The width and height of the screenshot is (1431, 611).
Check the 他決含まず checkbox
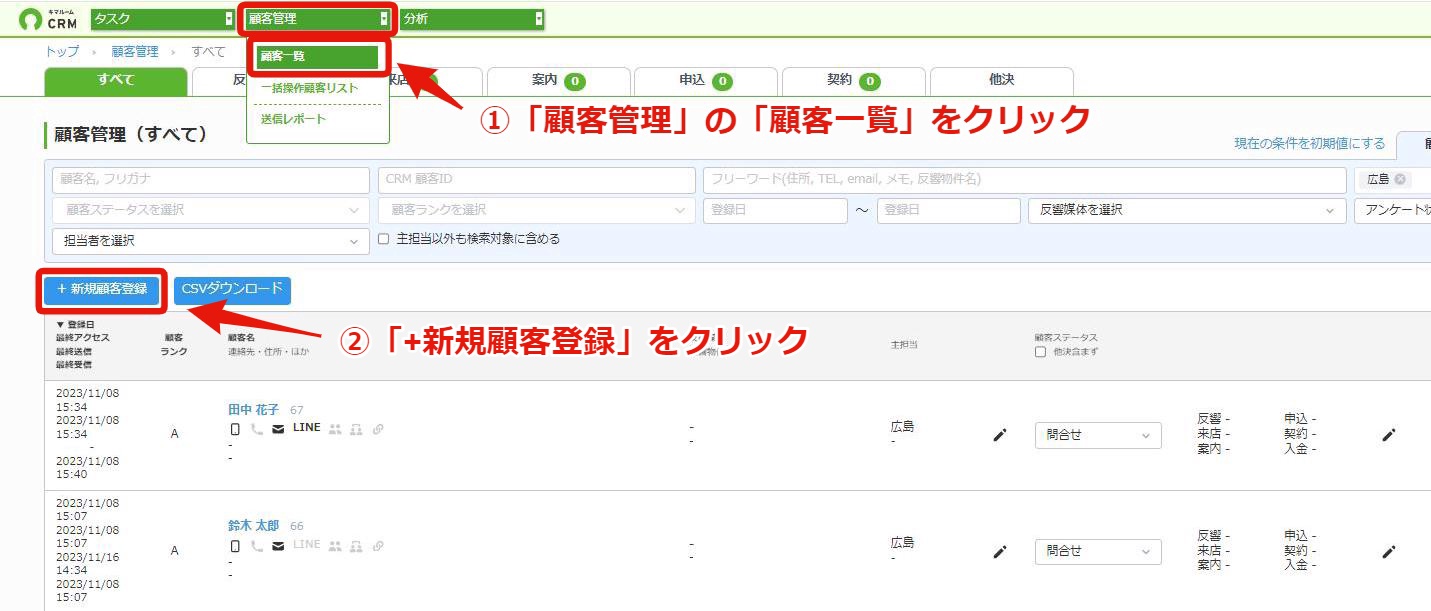click(x=1040, y=352)
